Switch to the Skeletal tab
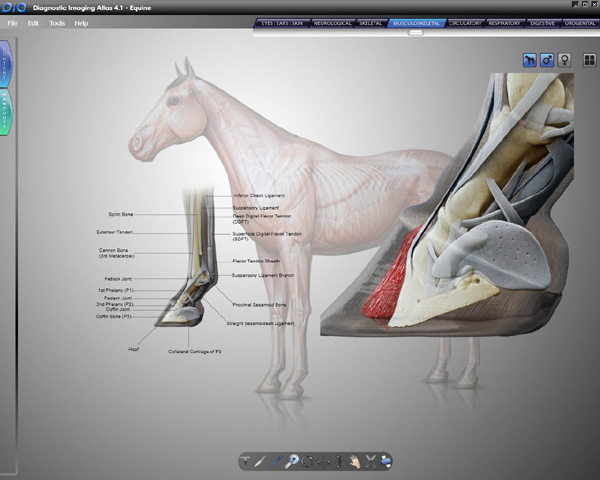 point(370,23)
